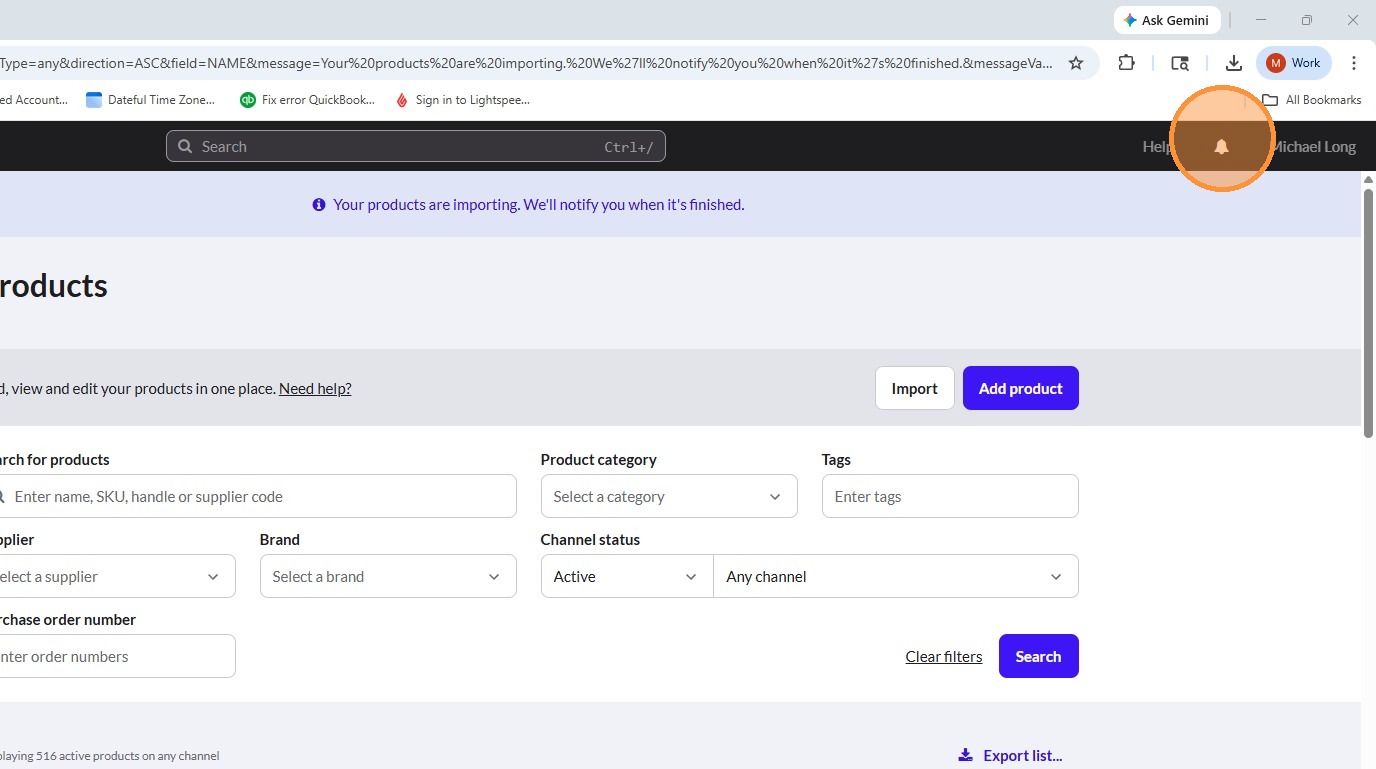Open the Any channel dropdown

[x=896, y=576]
